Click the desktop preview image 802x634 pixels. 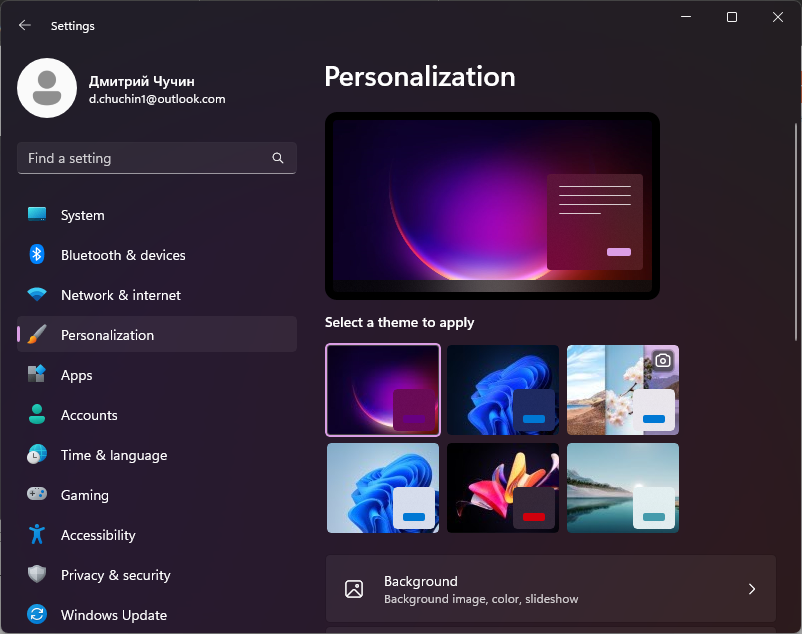click(492, 206)
